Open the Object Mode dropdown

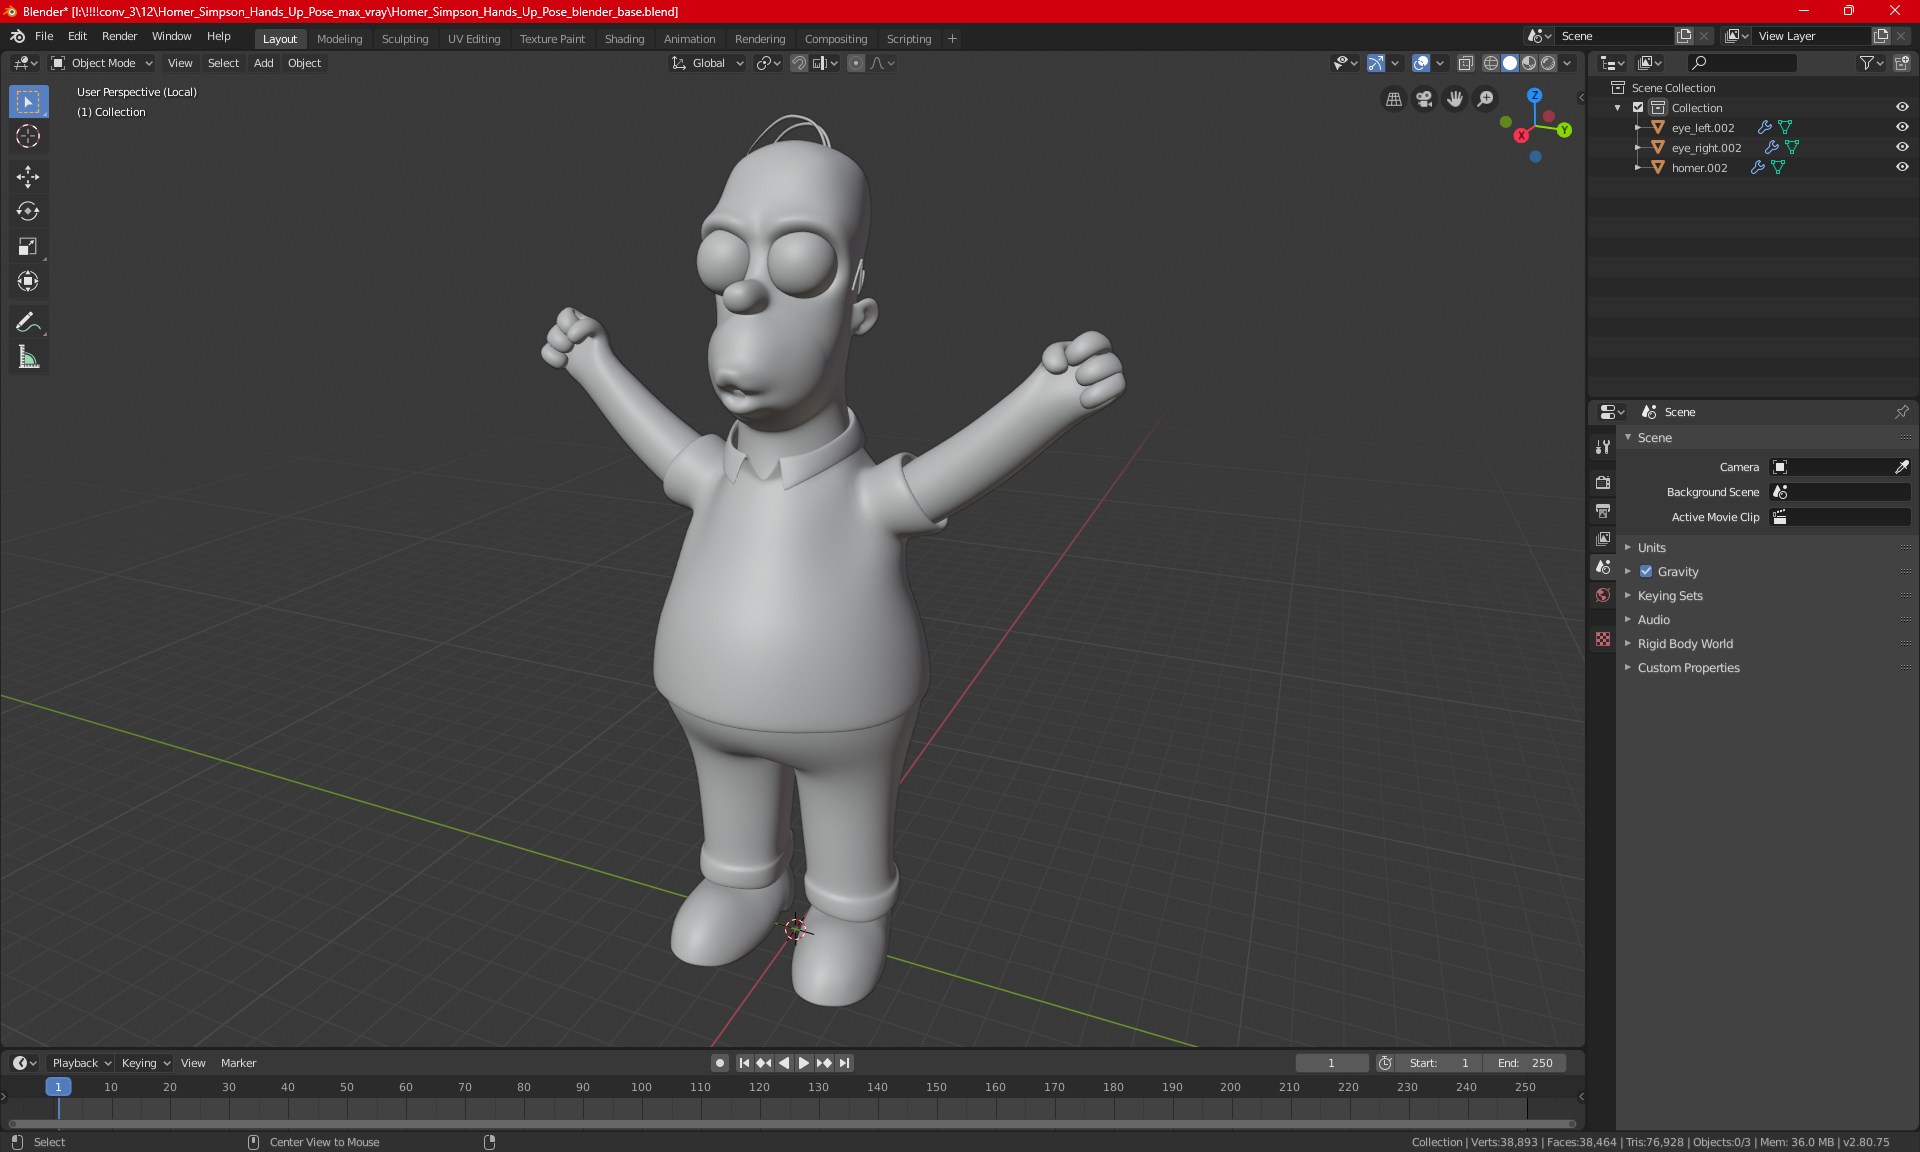click(101, 63)
